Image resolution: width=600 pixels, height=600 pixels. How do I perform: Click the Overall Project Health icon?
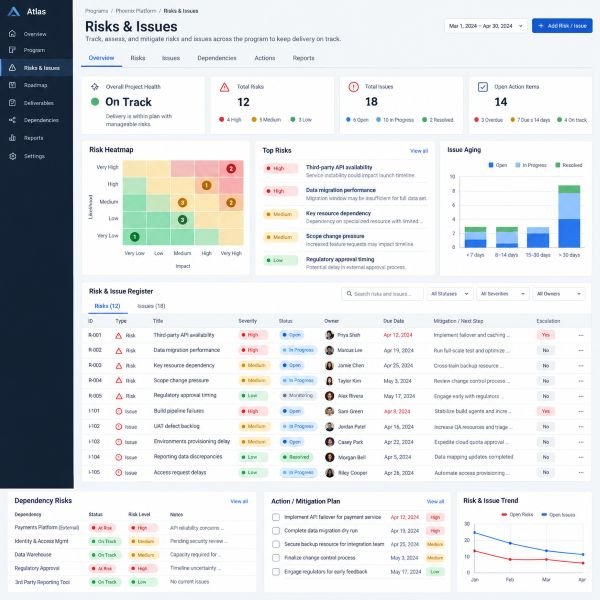coord(95,87)
